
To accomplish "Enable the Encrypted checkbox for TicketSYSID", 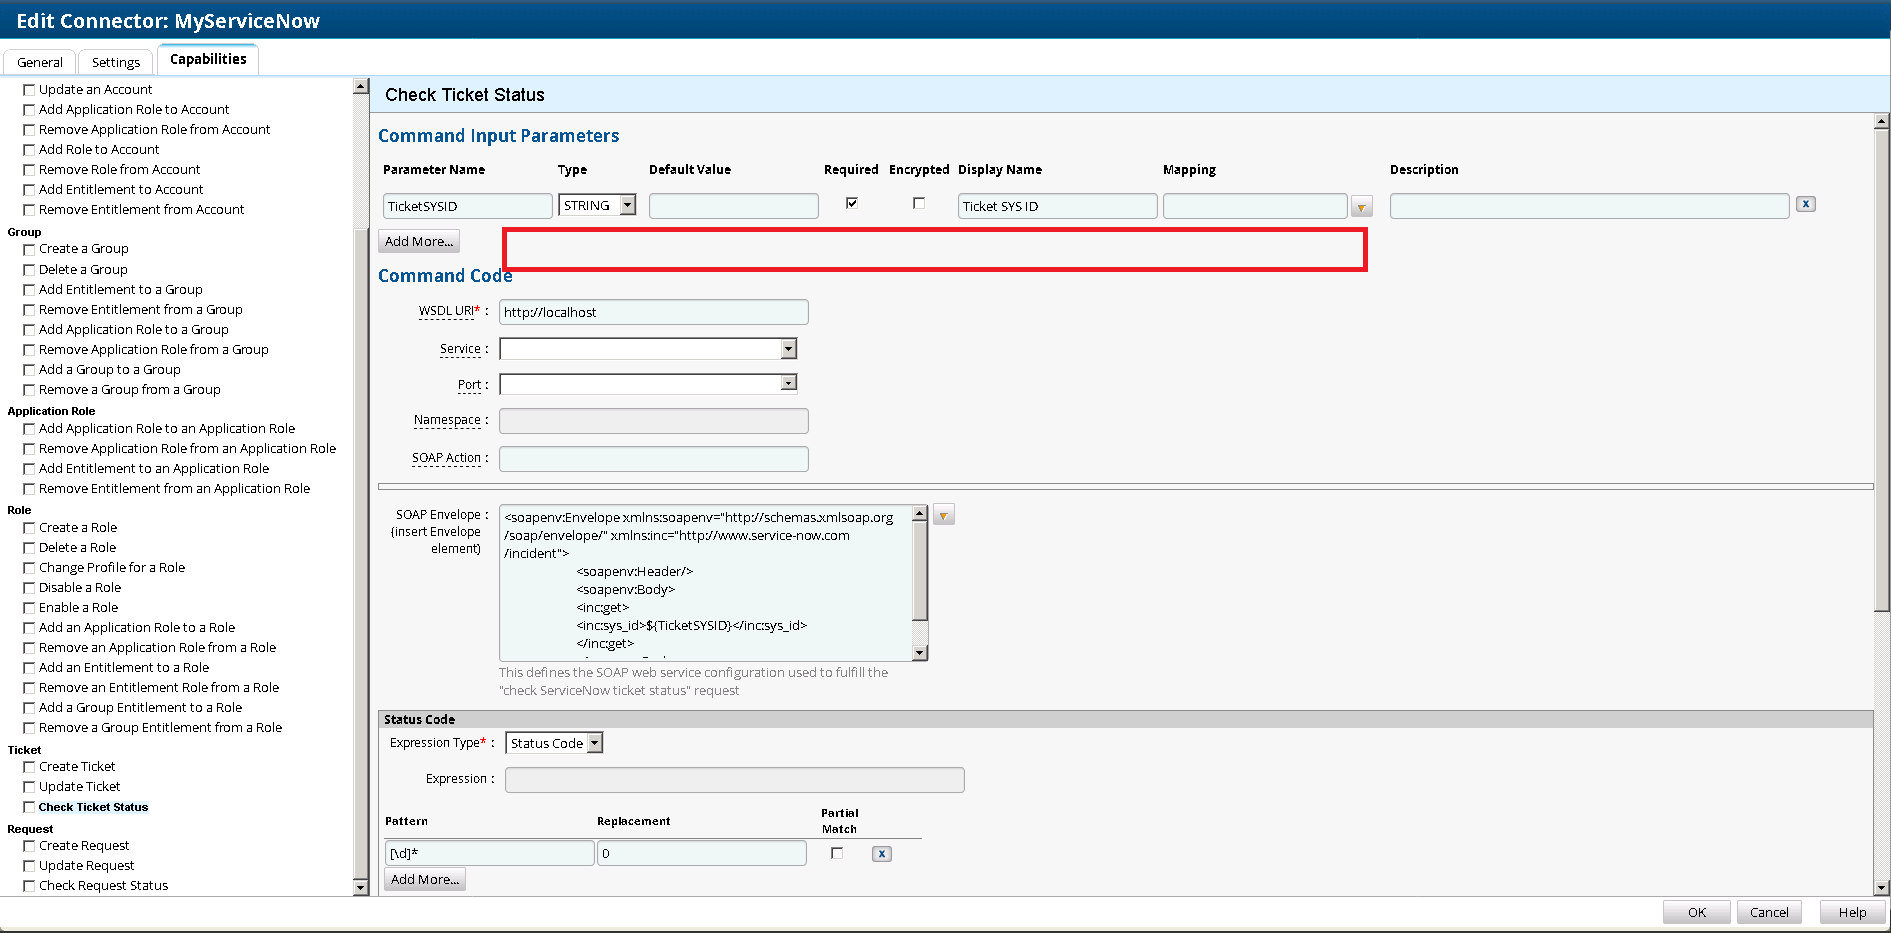I will tap(919, 203).
